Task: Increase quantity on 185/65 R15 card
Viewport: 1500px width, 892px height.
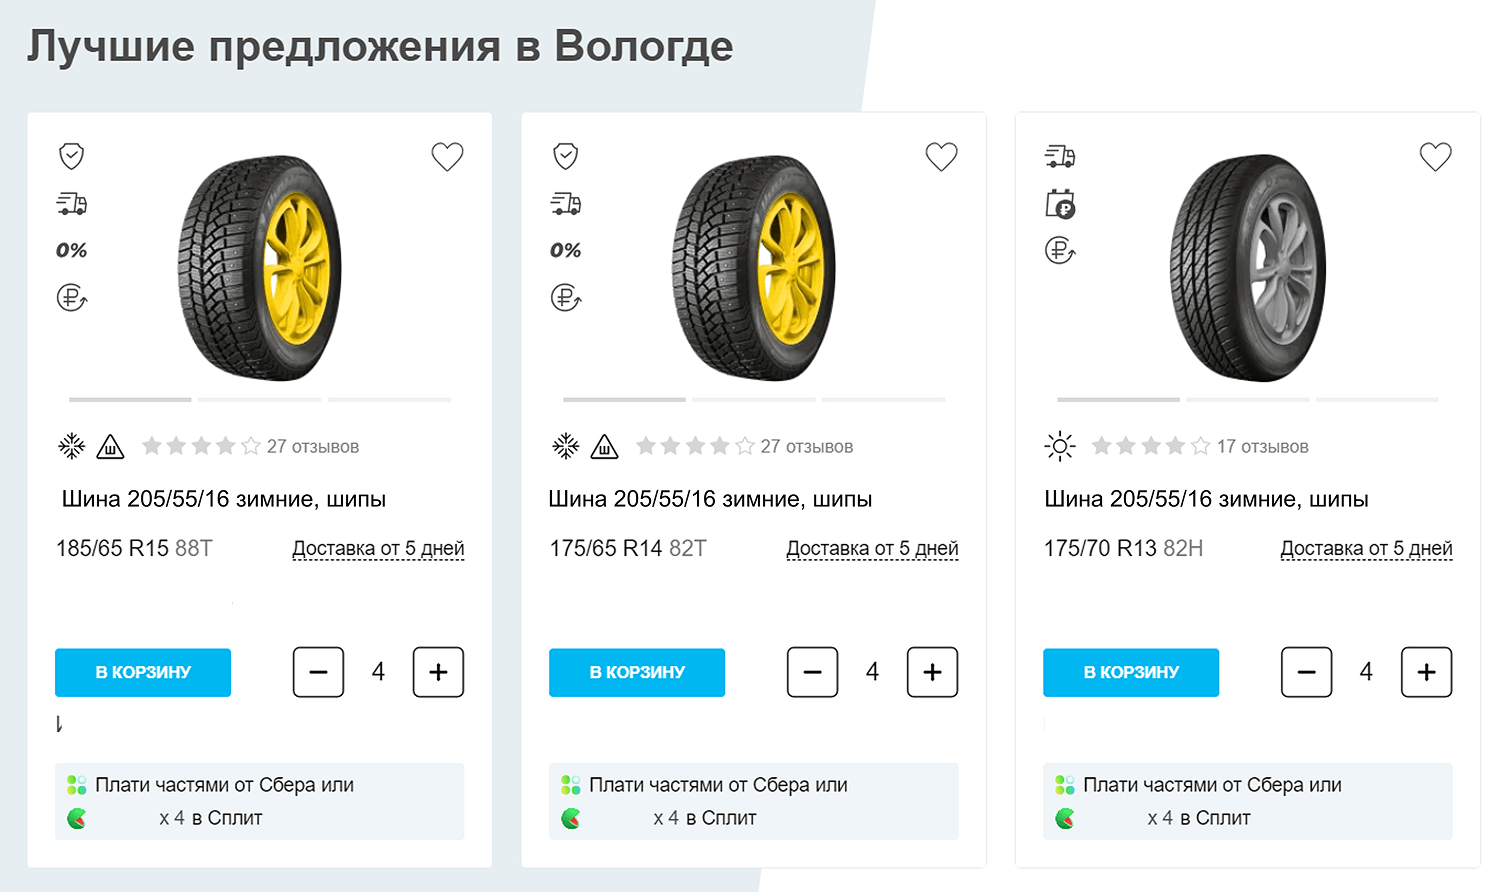Action: [438, 672]
